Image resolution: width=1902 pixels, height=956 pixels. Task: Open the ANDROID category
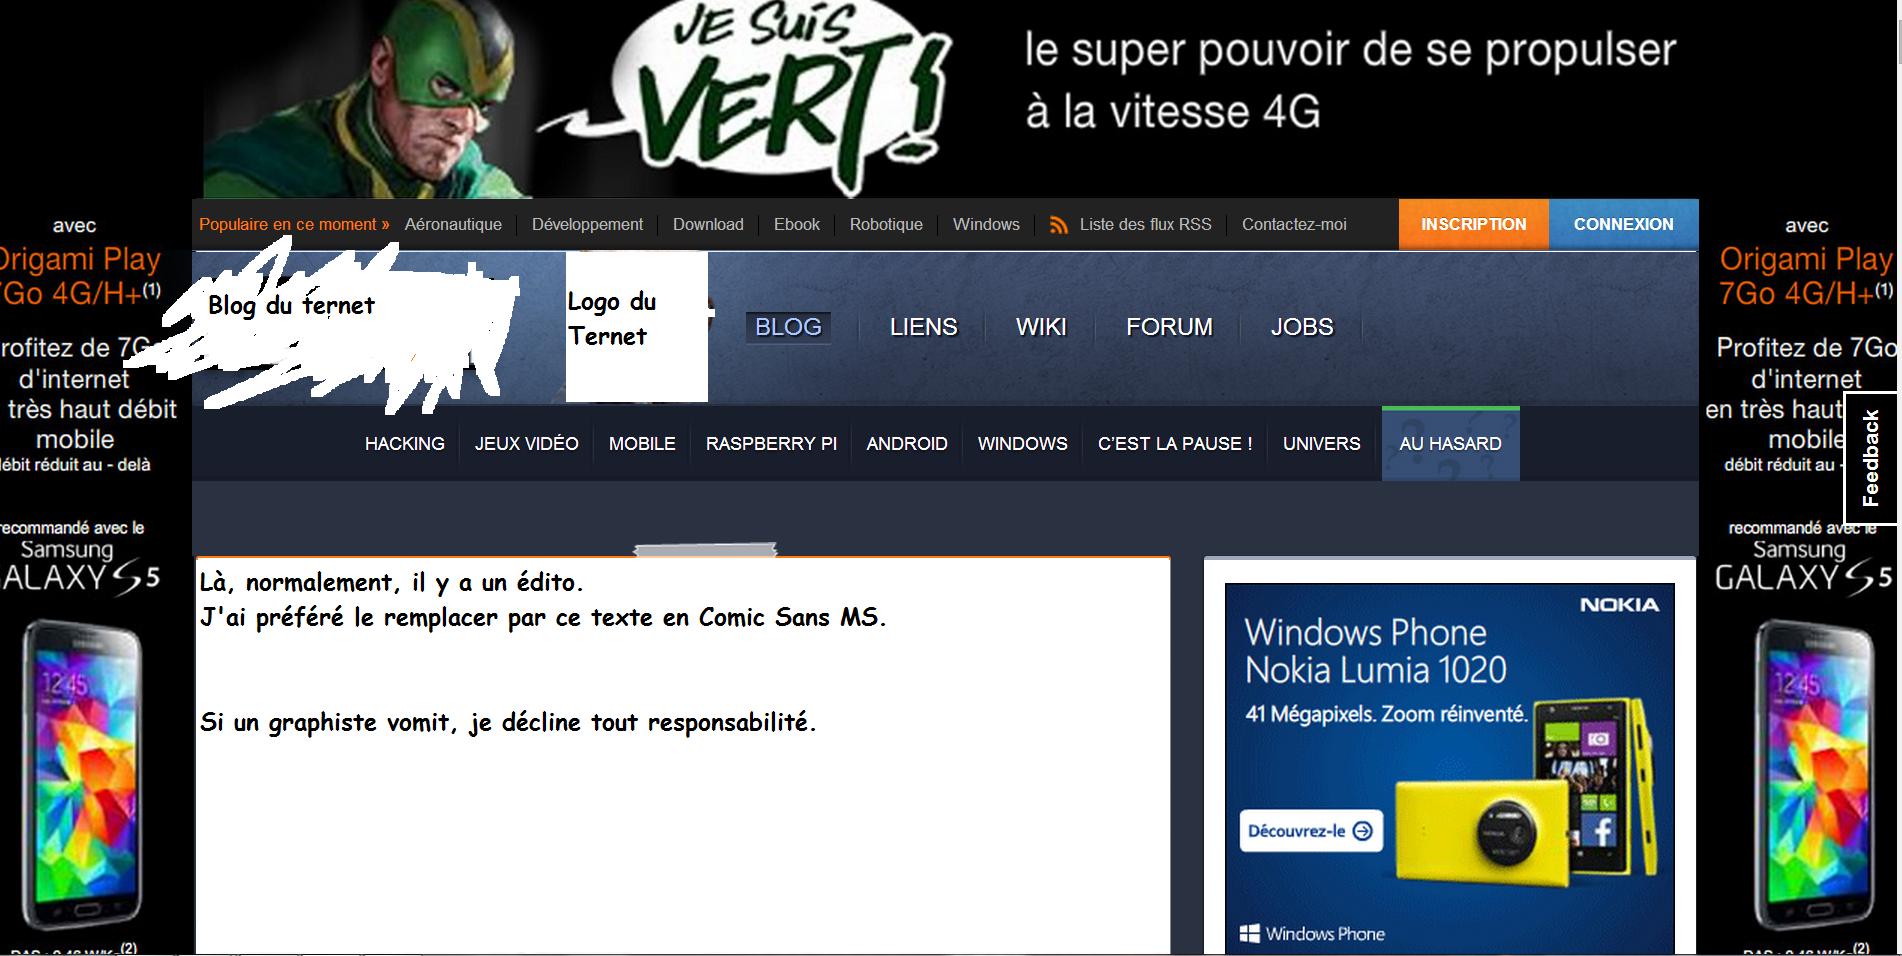click(x=907, y=444)
